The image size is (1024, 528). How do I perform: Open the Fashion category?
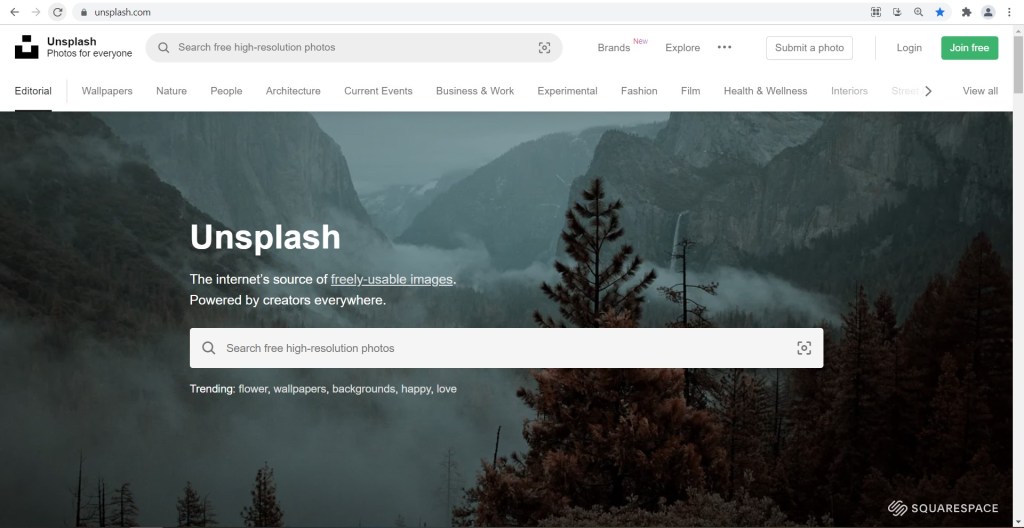(639, 91)
